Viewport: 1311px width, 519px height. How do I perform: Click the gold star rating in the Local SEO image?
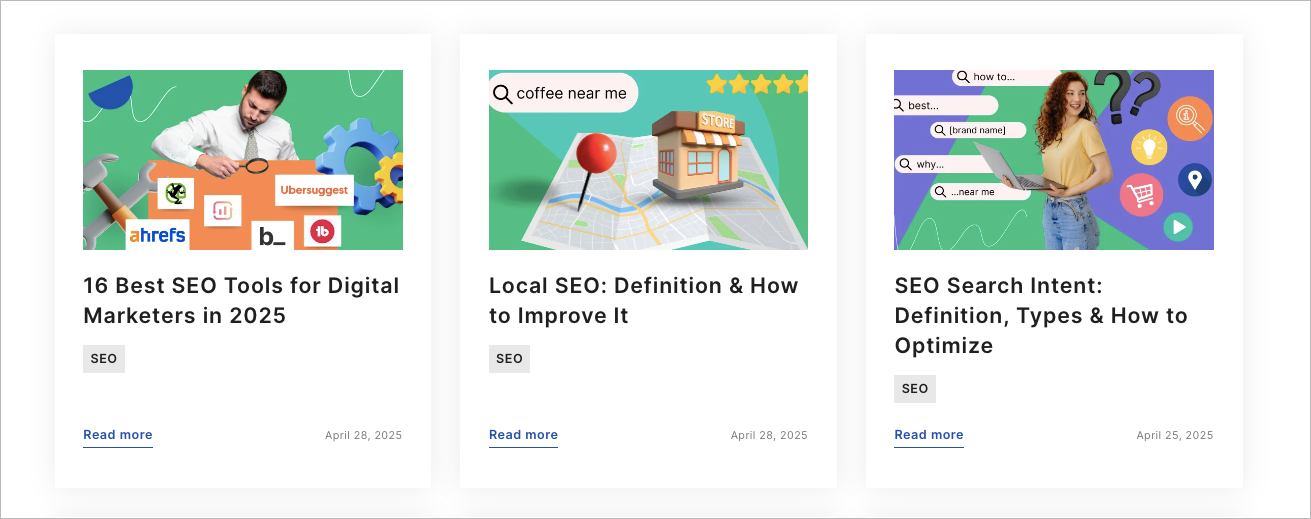pyautogui.click(x=756, y=84)
